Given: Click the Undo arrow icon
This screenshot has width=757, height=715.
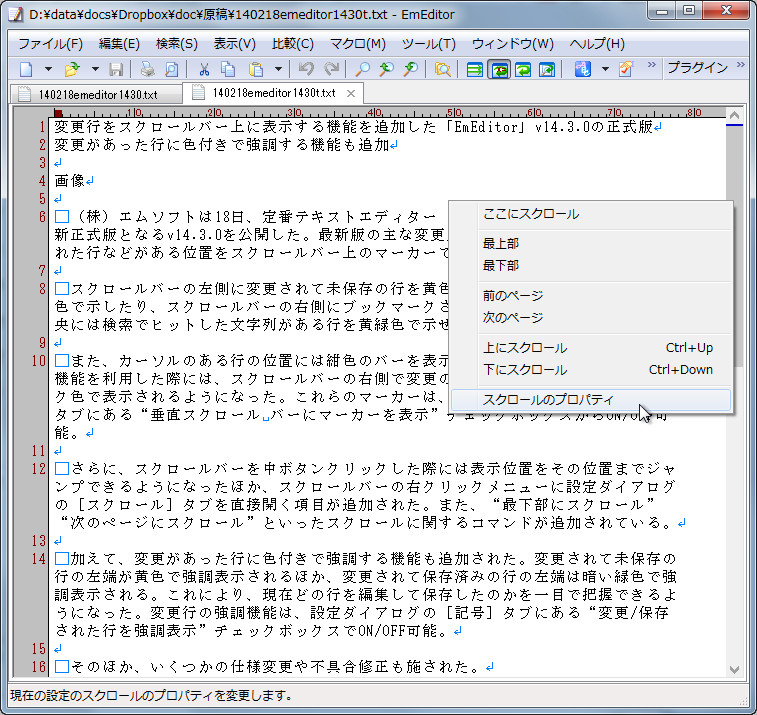Looking at the screenshot, I should (x=306, y=70).
